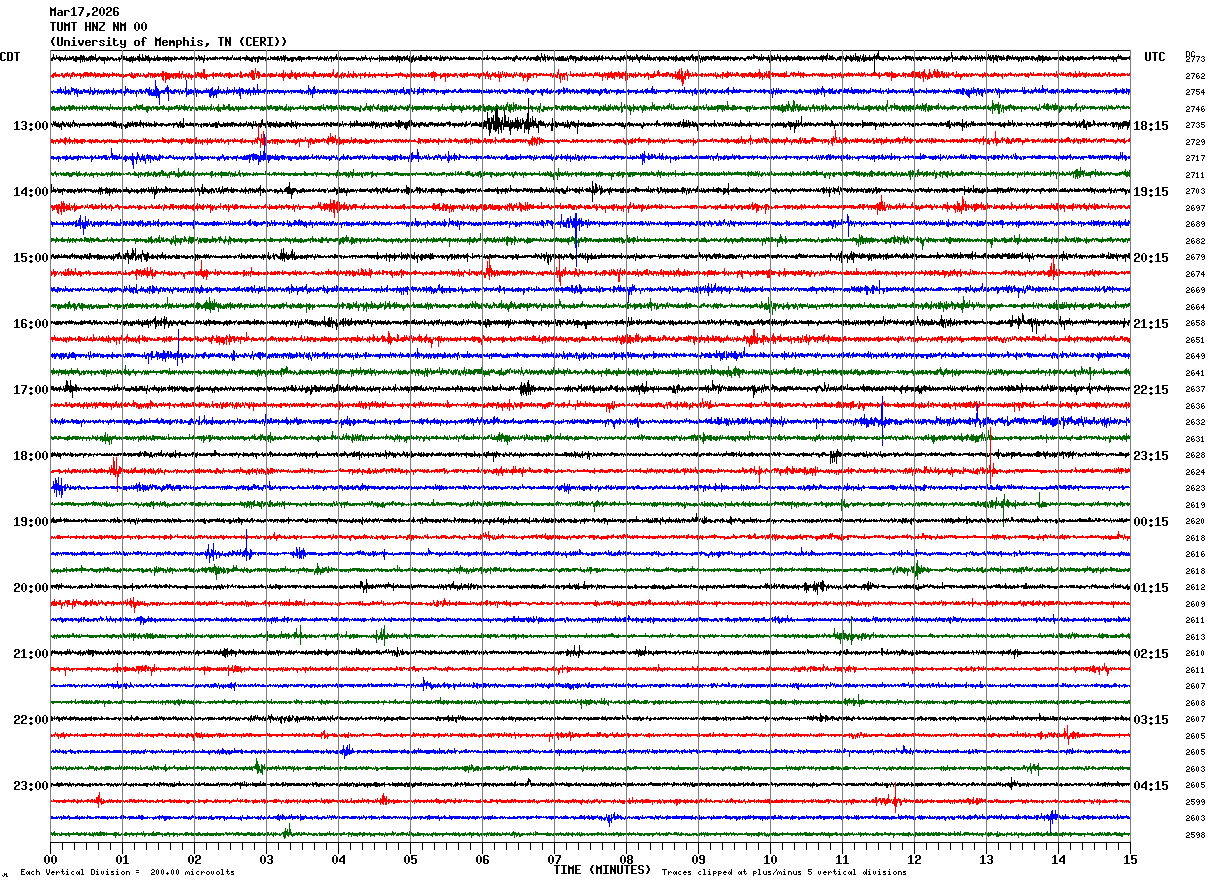Click the DC offset value 2735
The image size is (1210, 886).
coord(1195,126)
